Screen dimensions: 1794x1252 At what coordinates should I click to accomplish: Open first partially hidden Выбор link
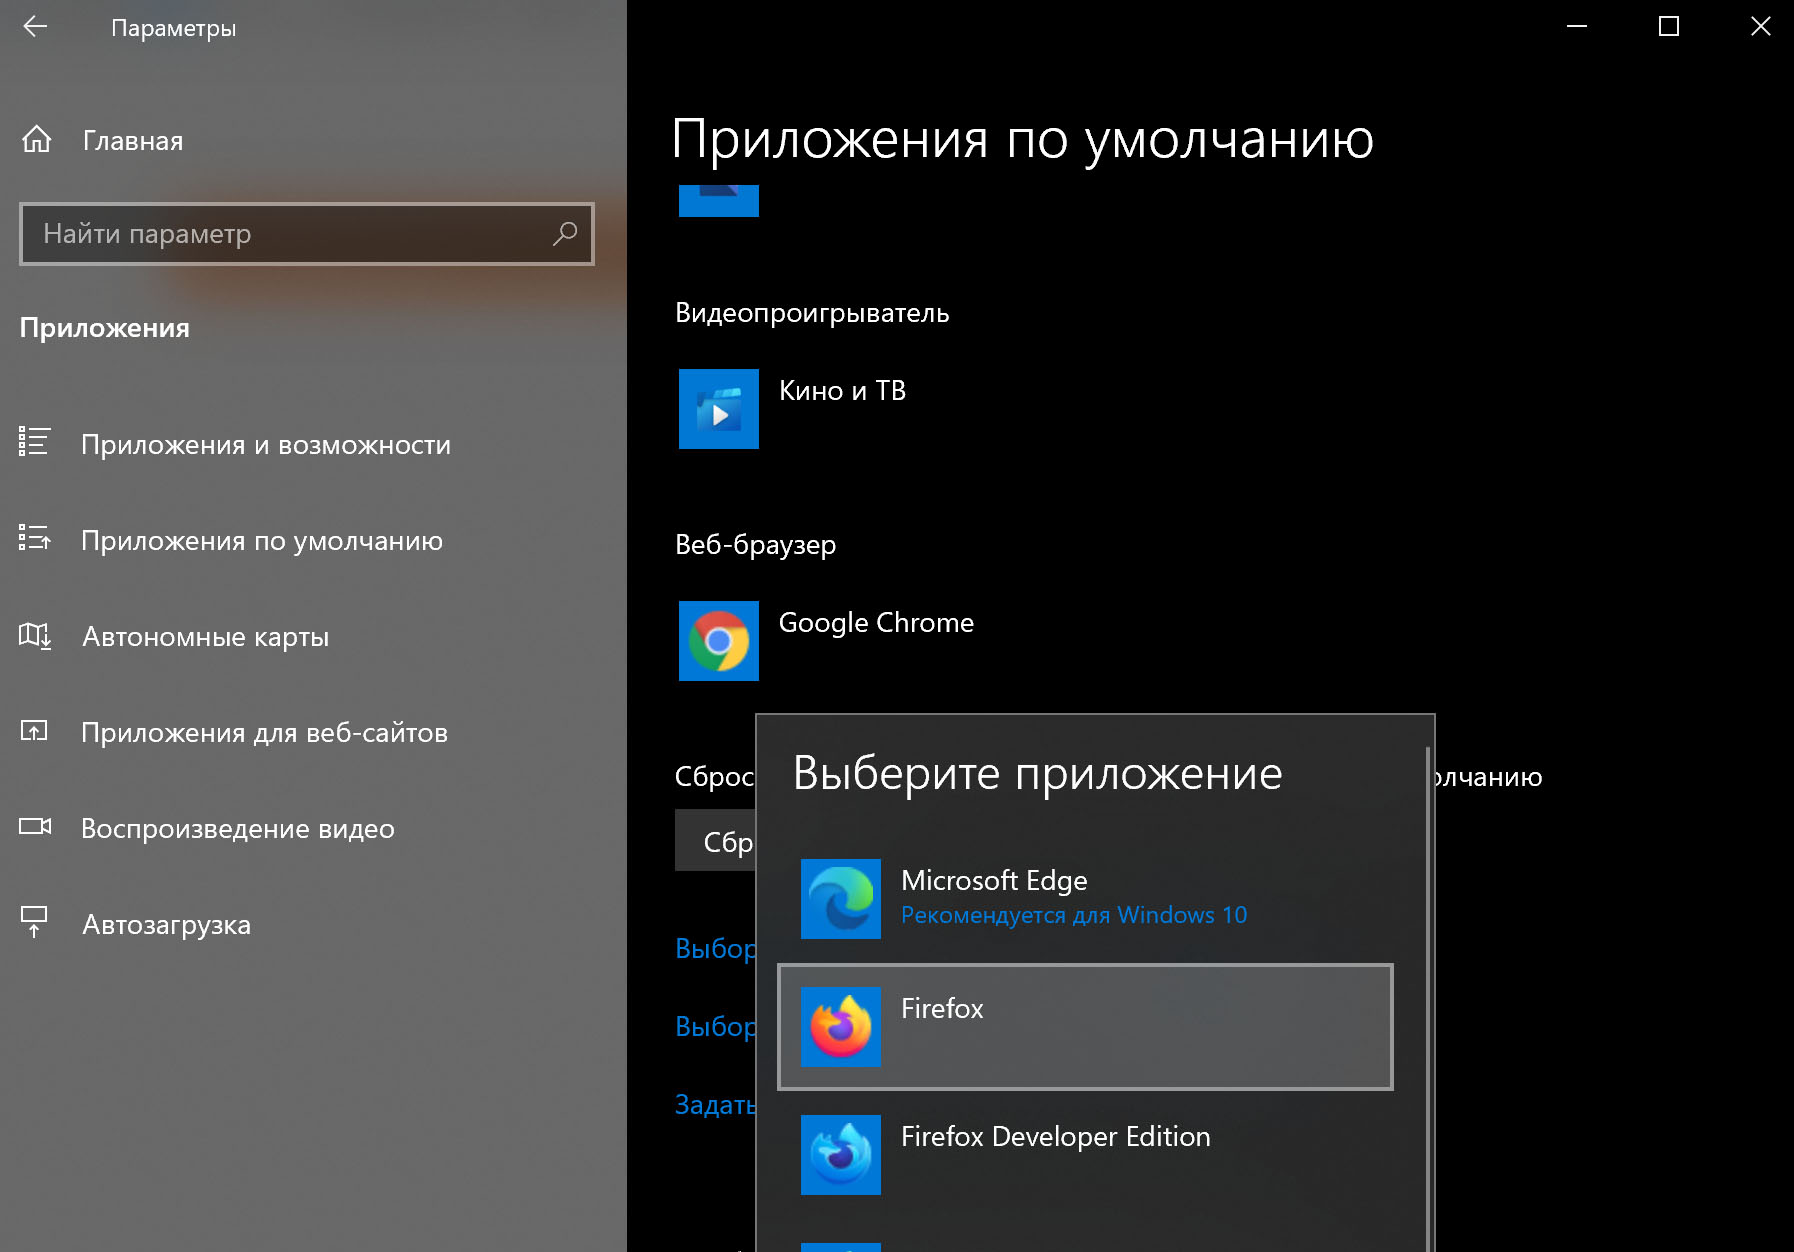click(x=716, y=948)
